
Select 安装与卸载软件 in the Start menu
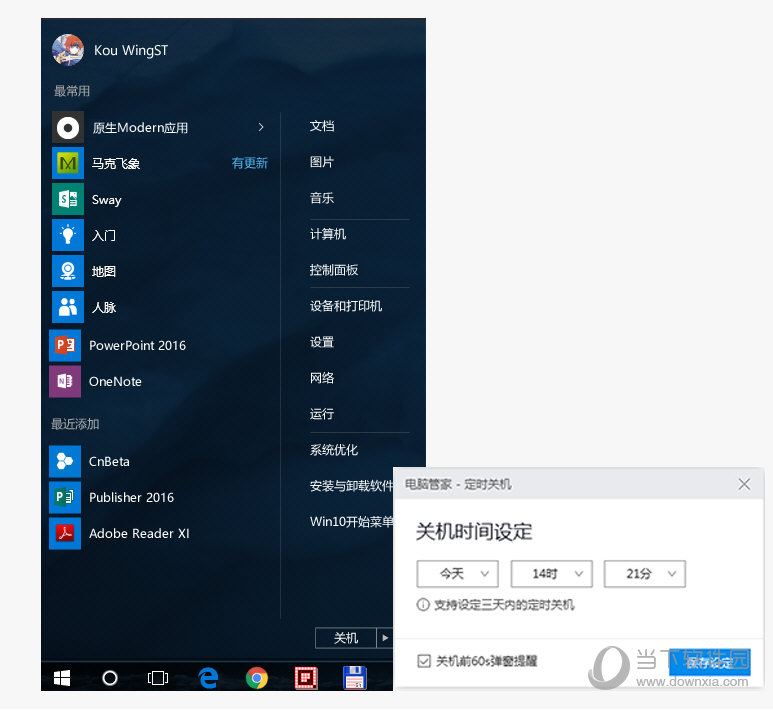tap(351, 486)
